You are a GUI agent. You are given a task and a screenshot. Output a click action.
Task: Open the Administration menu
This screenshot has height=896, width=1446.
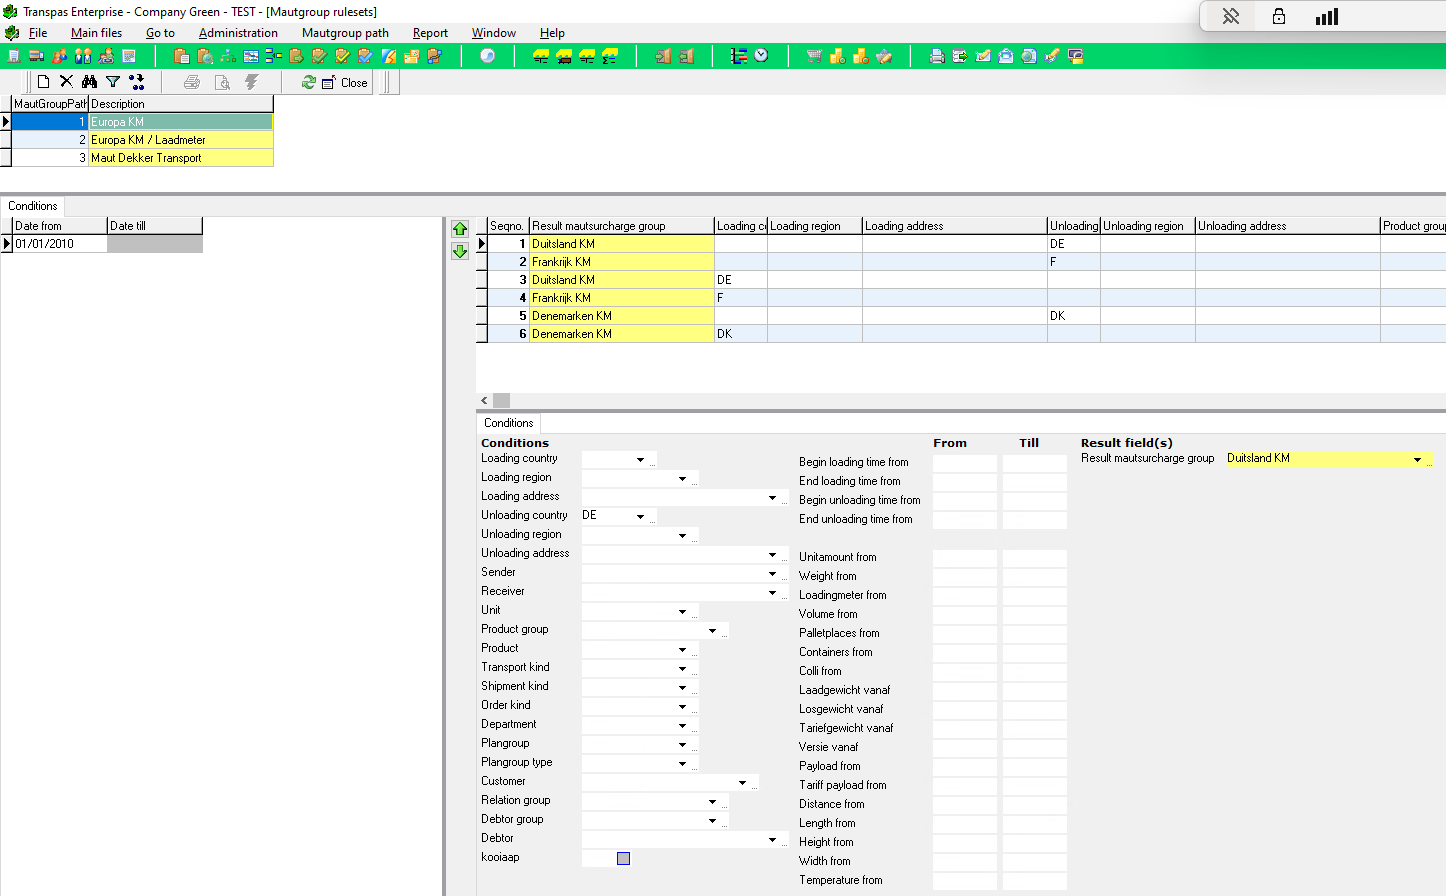coord(238,33)
